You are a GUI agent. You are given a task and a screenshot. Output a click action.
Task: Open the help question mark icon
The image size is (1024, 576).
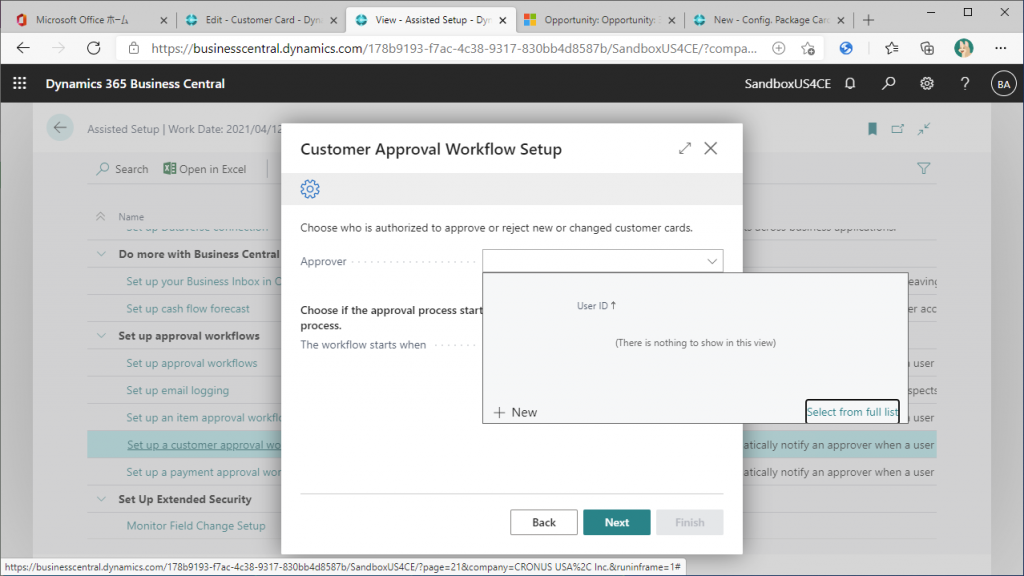click(964, 84)
